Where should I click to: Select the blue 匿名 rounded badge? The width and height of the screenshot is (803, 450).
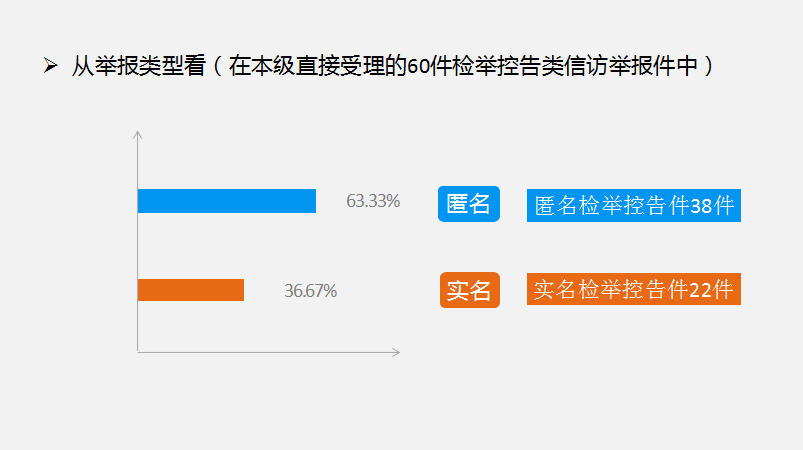click(x=468, y=204)
